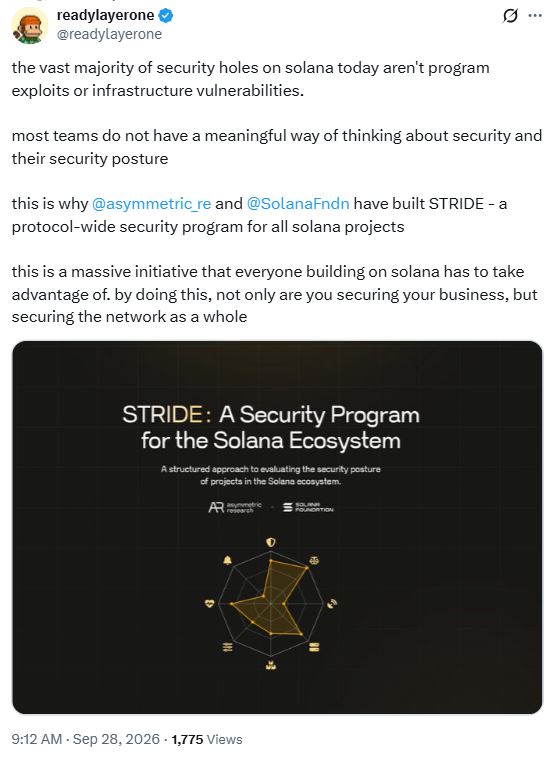Click the 9:12 AM Sep 28 timestamp
Viewport: 555px width, 757px height.
click(85, 739)
